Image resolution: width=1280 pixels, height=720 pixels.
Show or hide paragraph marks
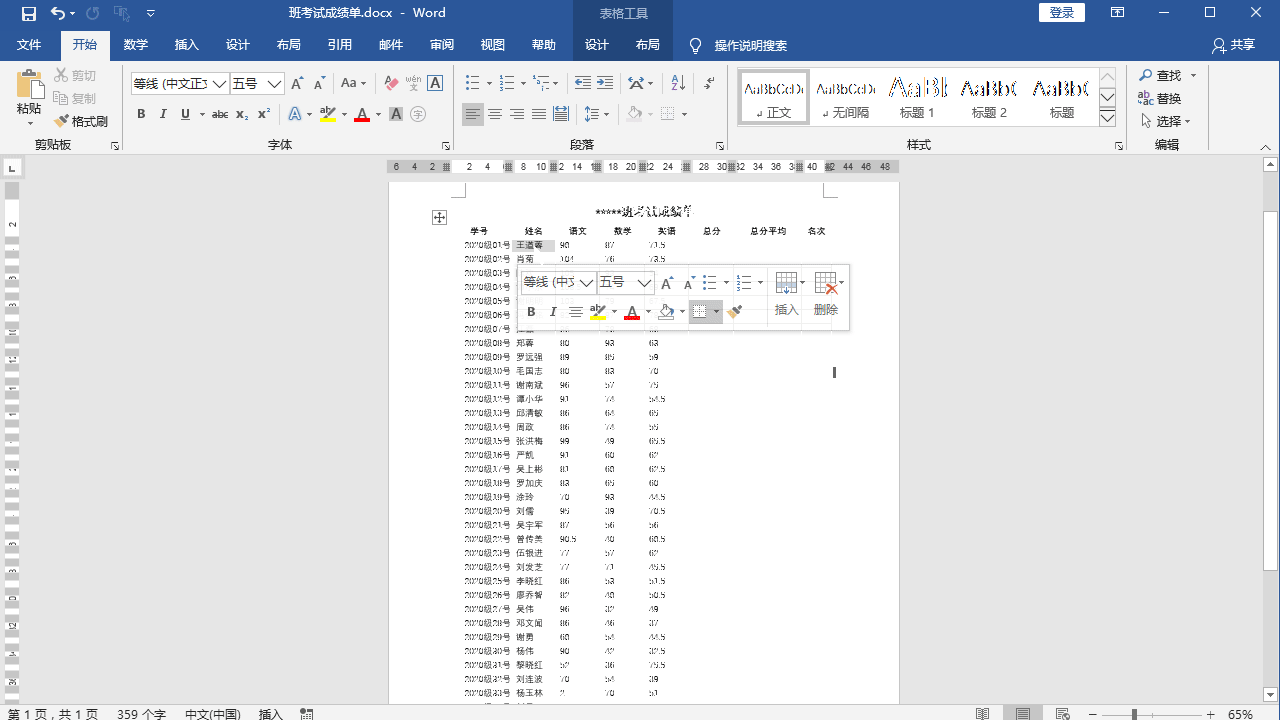(x=709, y=84)
